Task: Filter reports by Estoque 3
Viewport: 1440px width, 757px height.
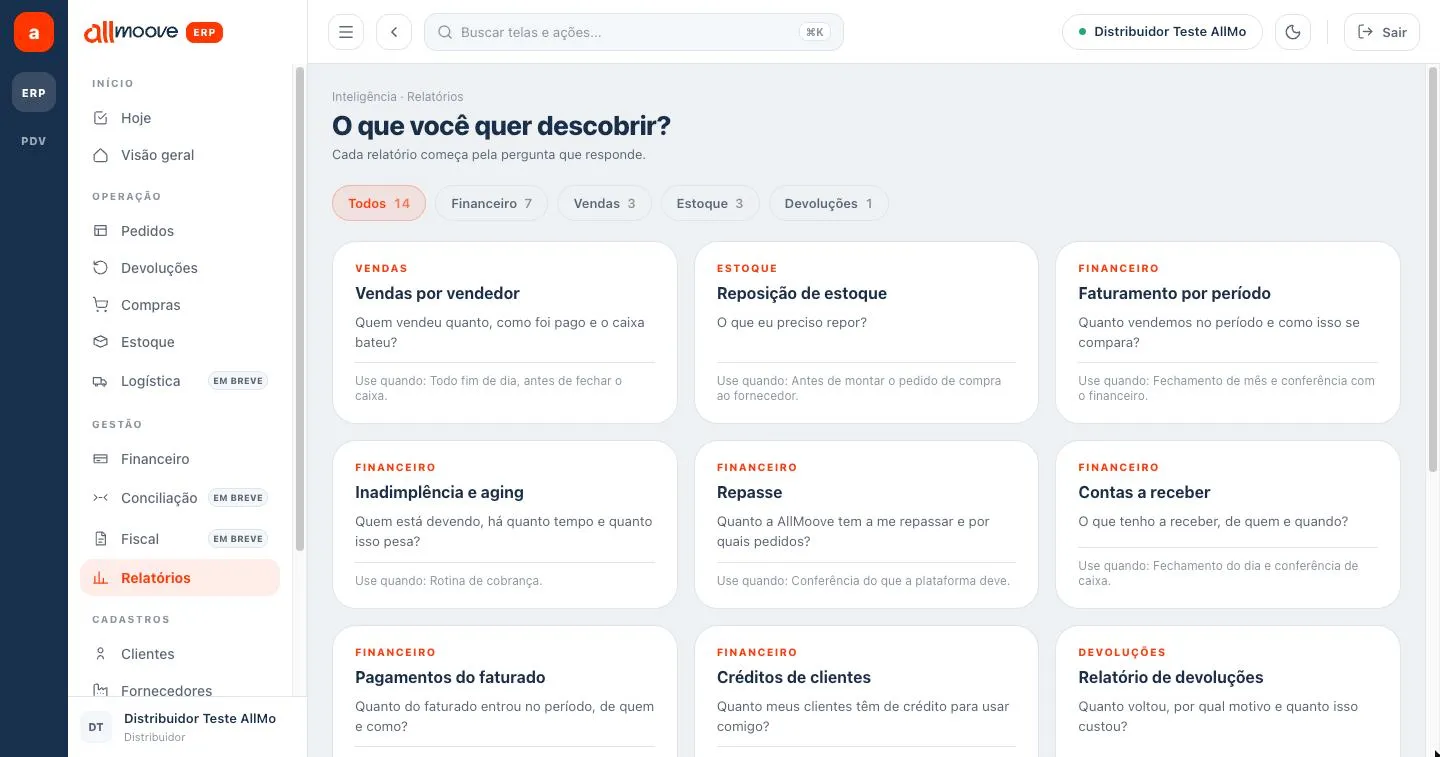Action: coord(710,203)
